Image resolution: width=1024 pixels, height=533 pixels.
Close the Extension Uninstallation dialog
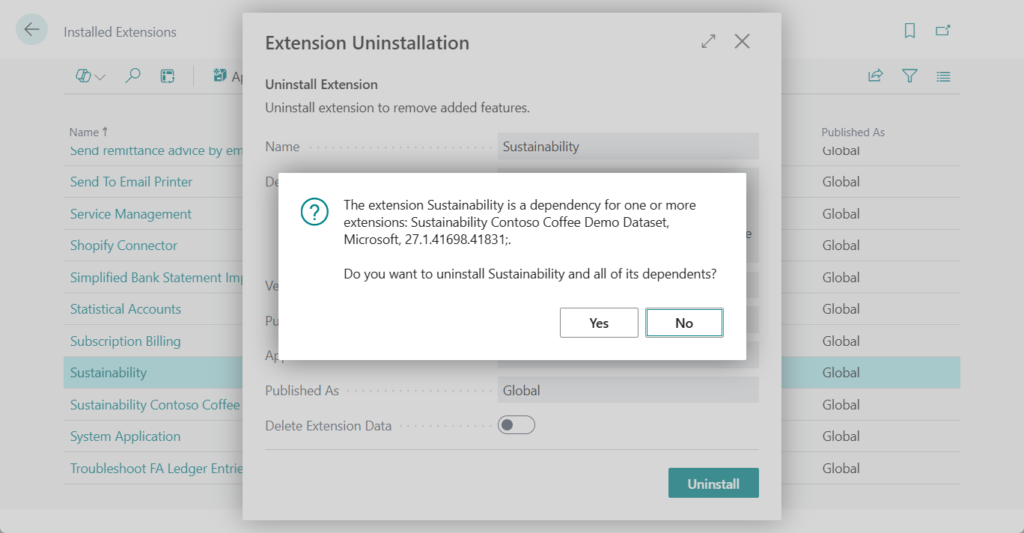[x=742, y=42]
